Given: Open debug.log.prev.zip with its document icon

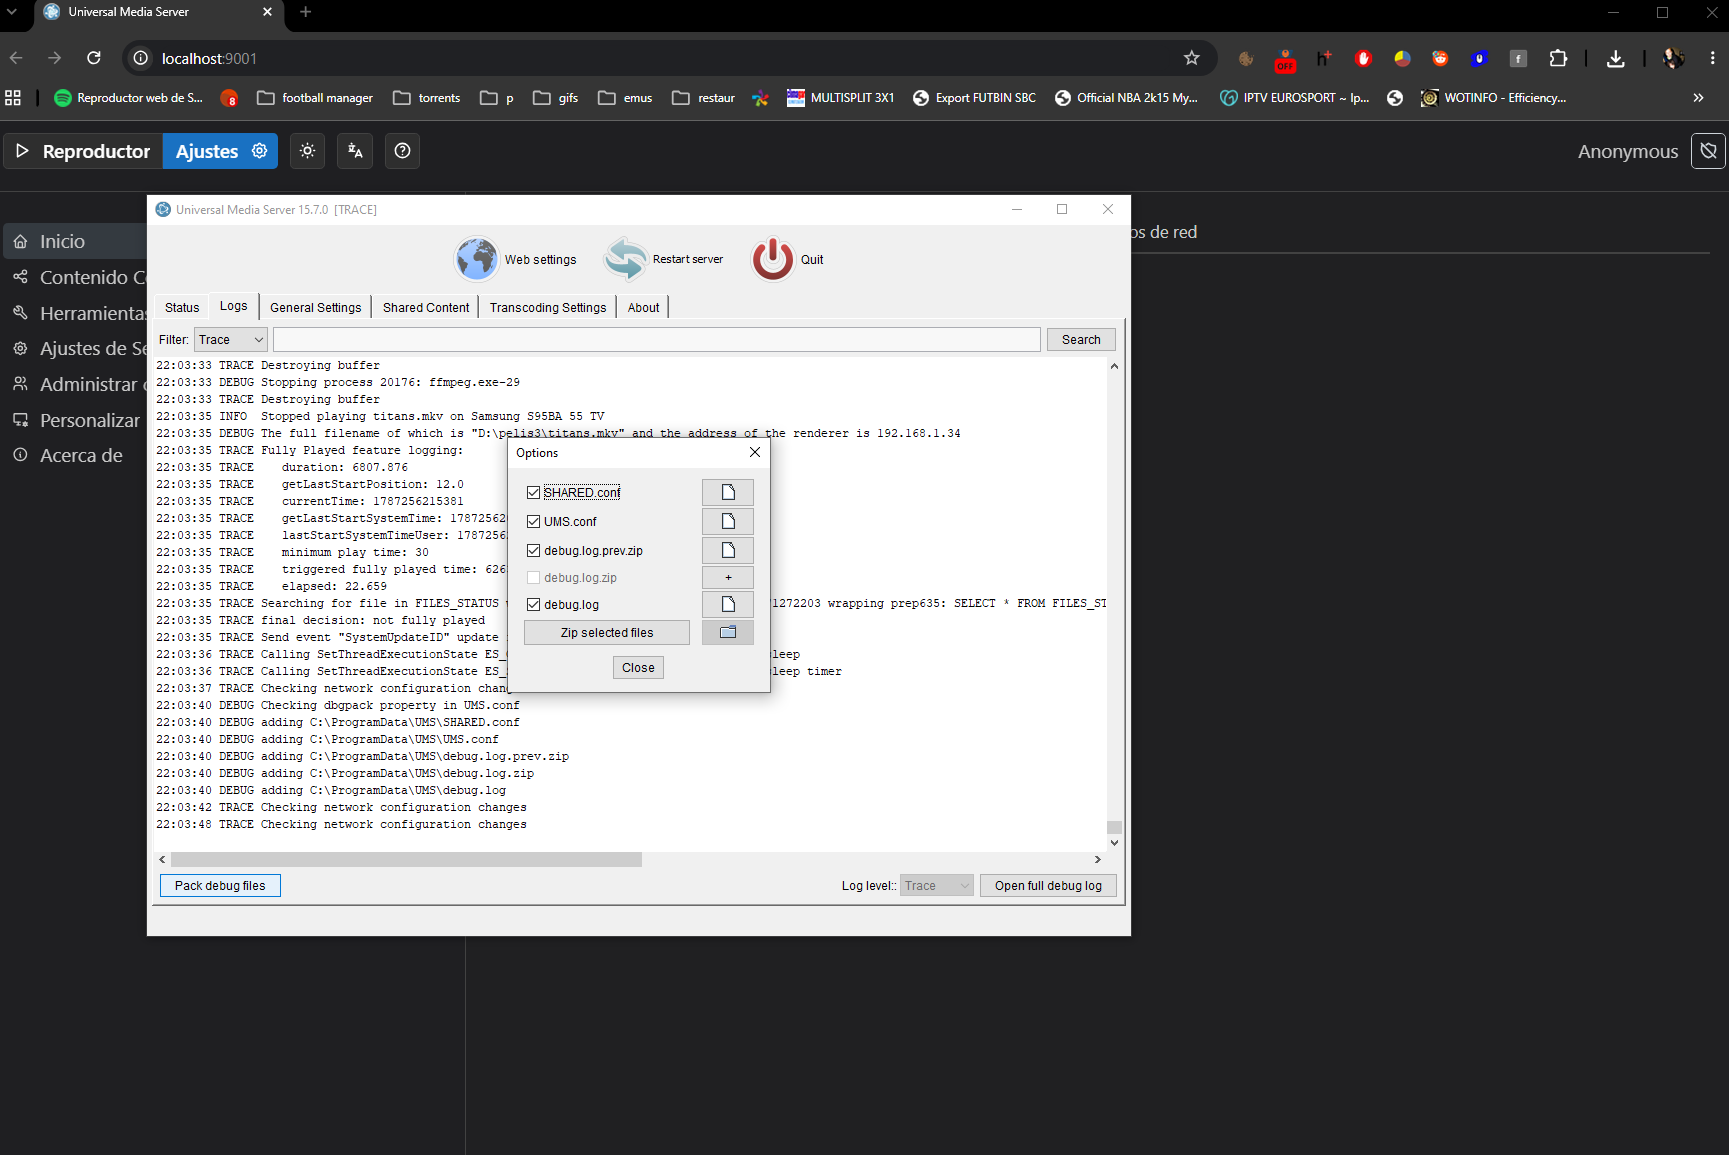Looking at the screenshot, I should coord(728,550).
